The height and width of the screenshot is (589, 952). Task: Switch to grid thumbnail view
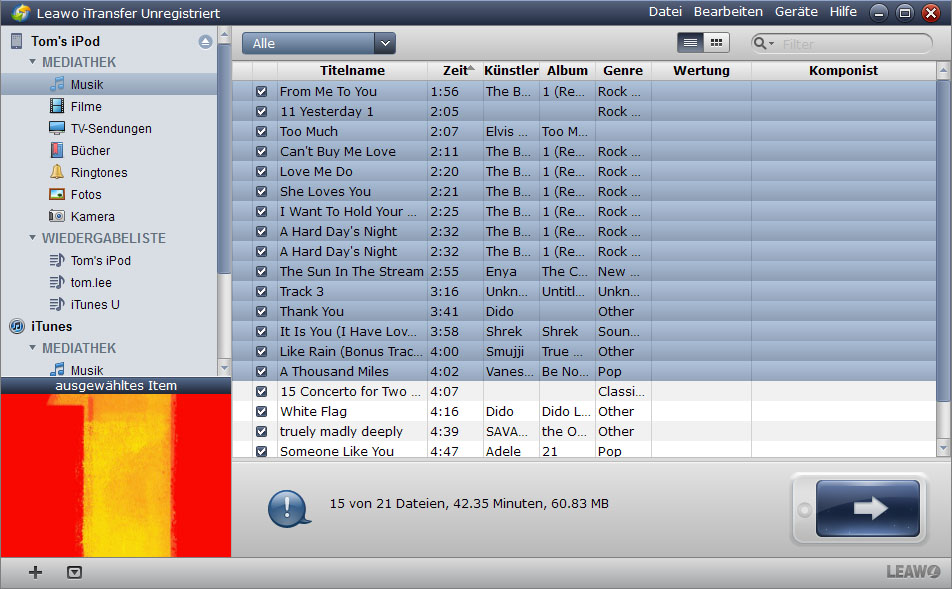click(716, 43)
